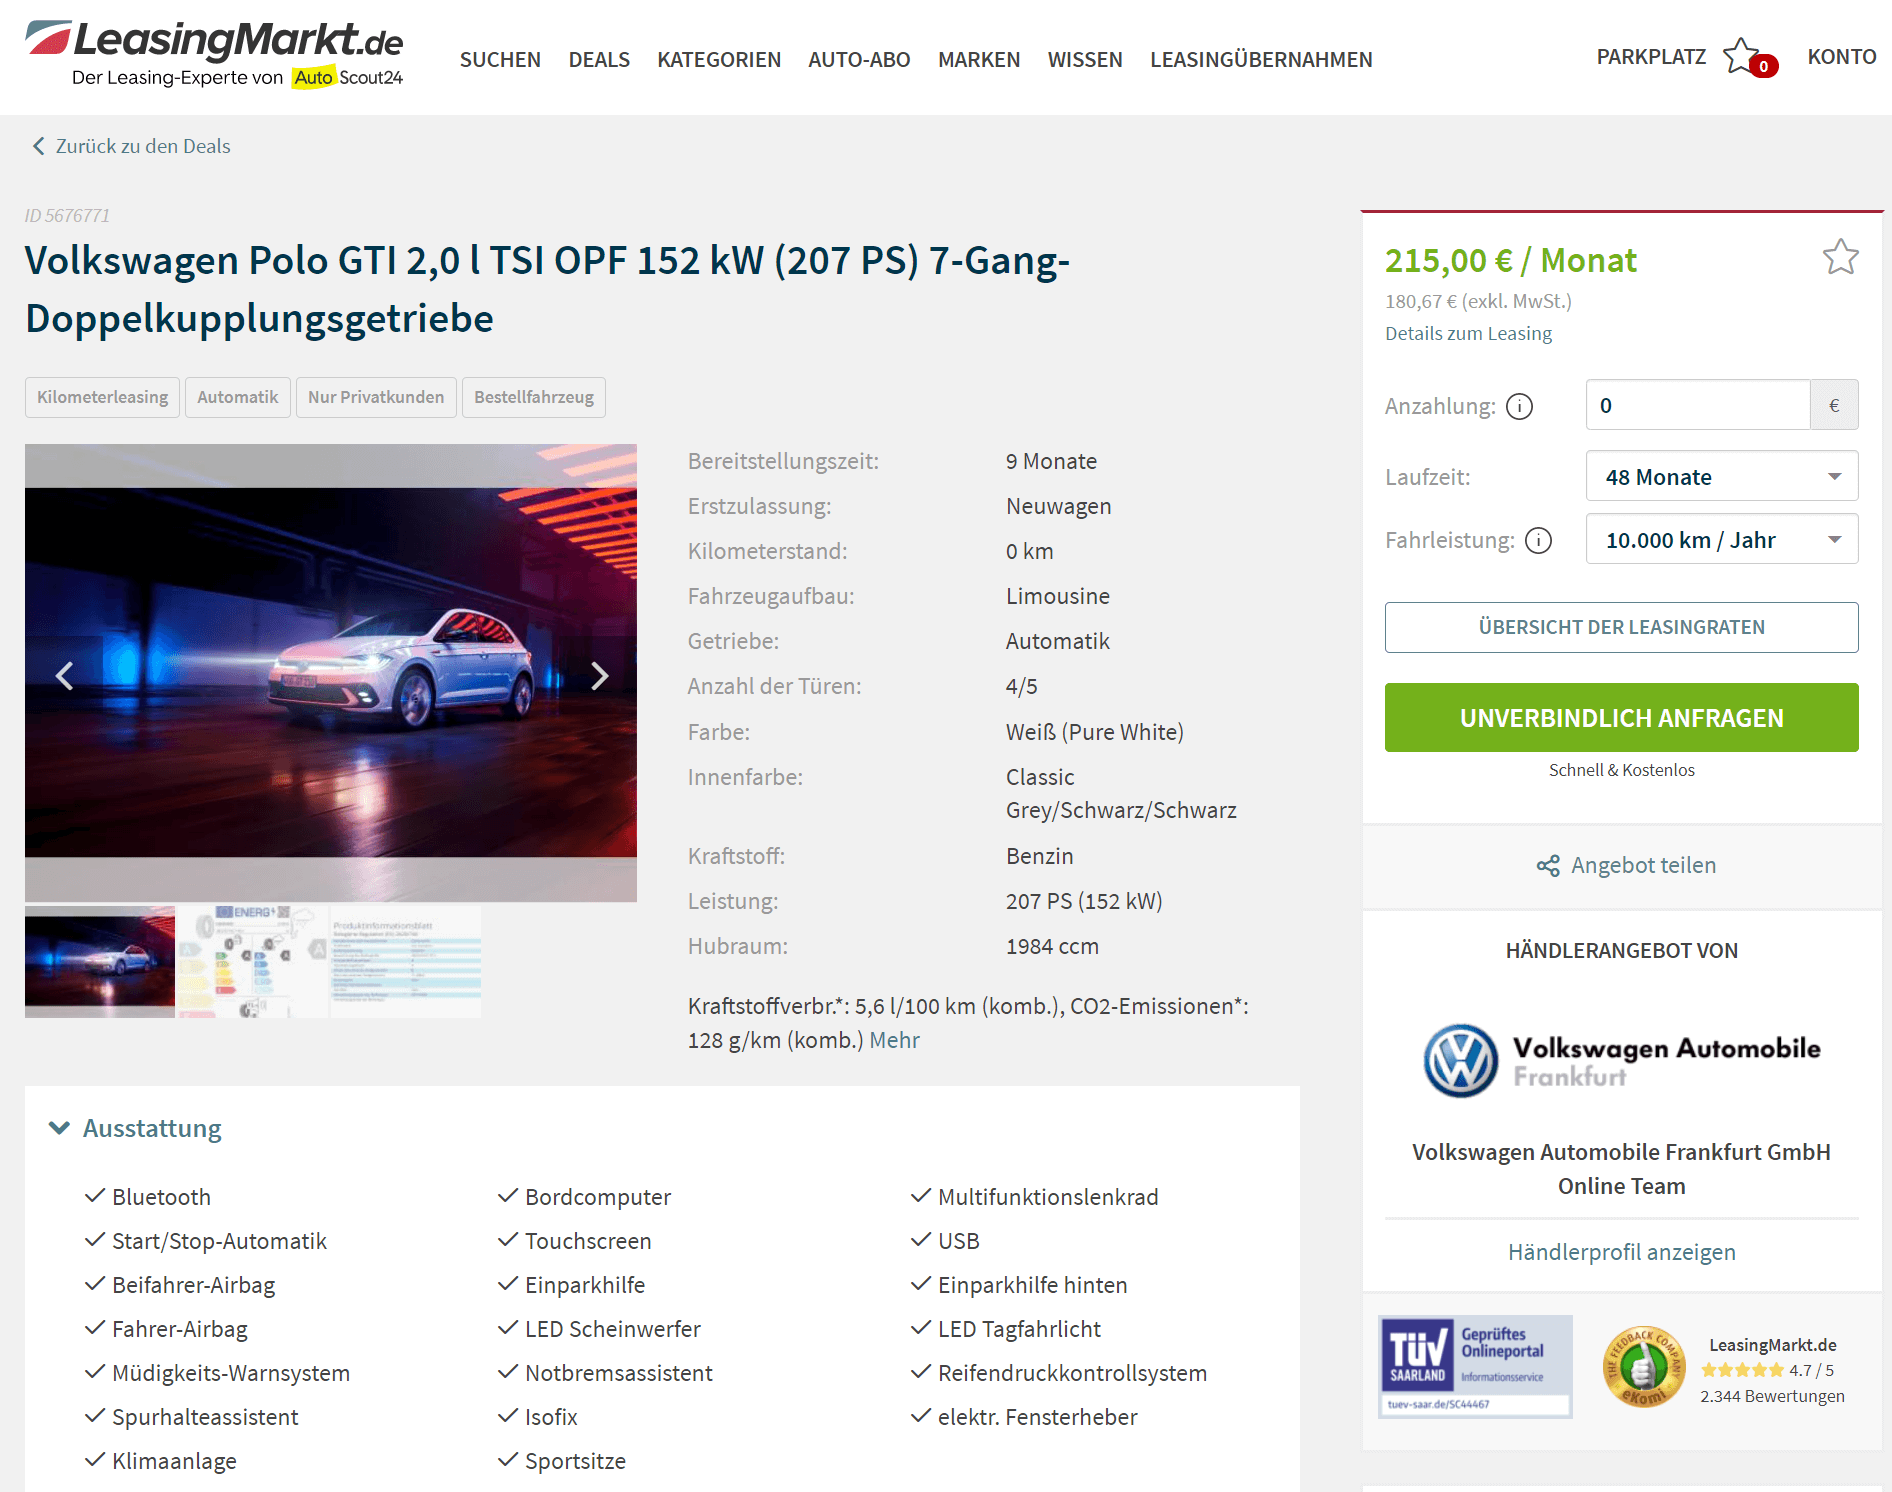This screenshot has width=1892, height=1492.
Task: Select the car photo thumbnail
Action: click(x=100, y=961)
